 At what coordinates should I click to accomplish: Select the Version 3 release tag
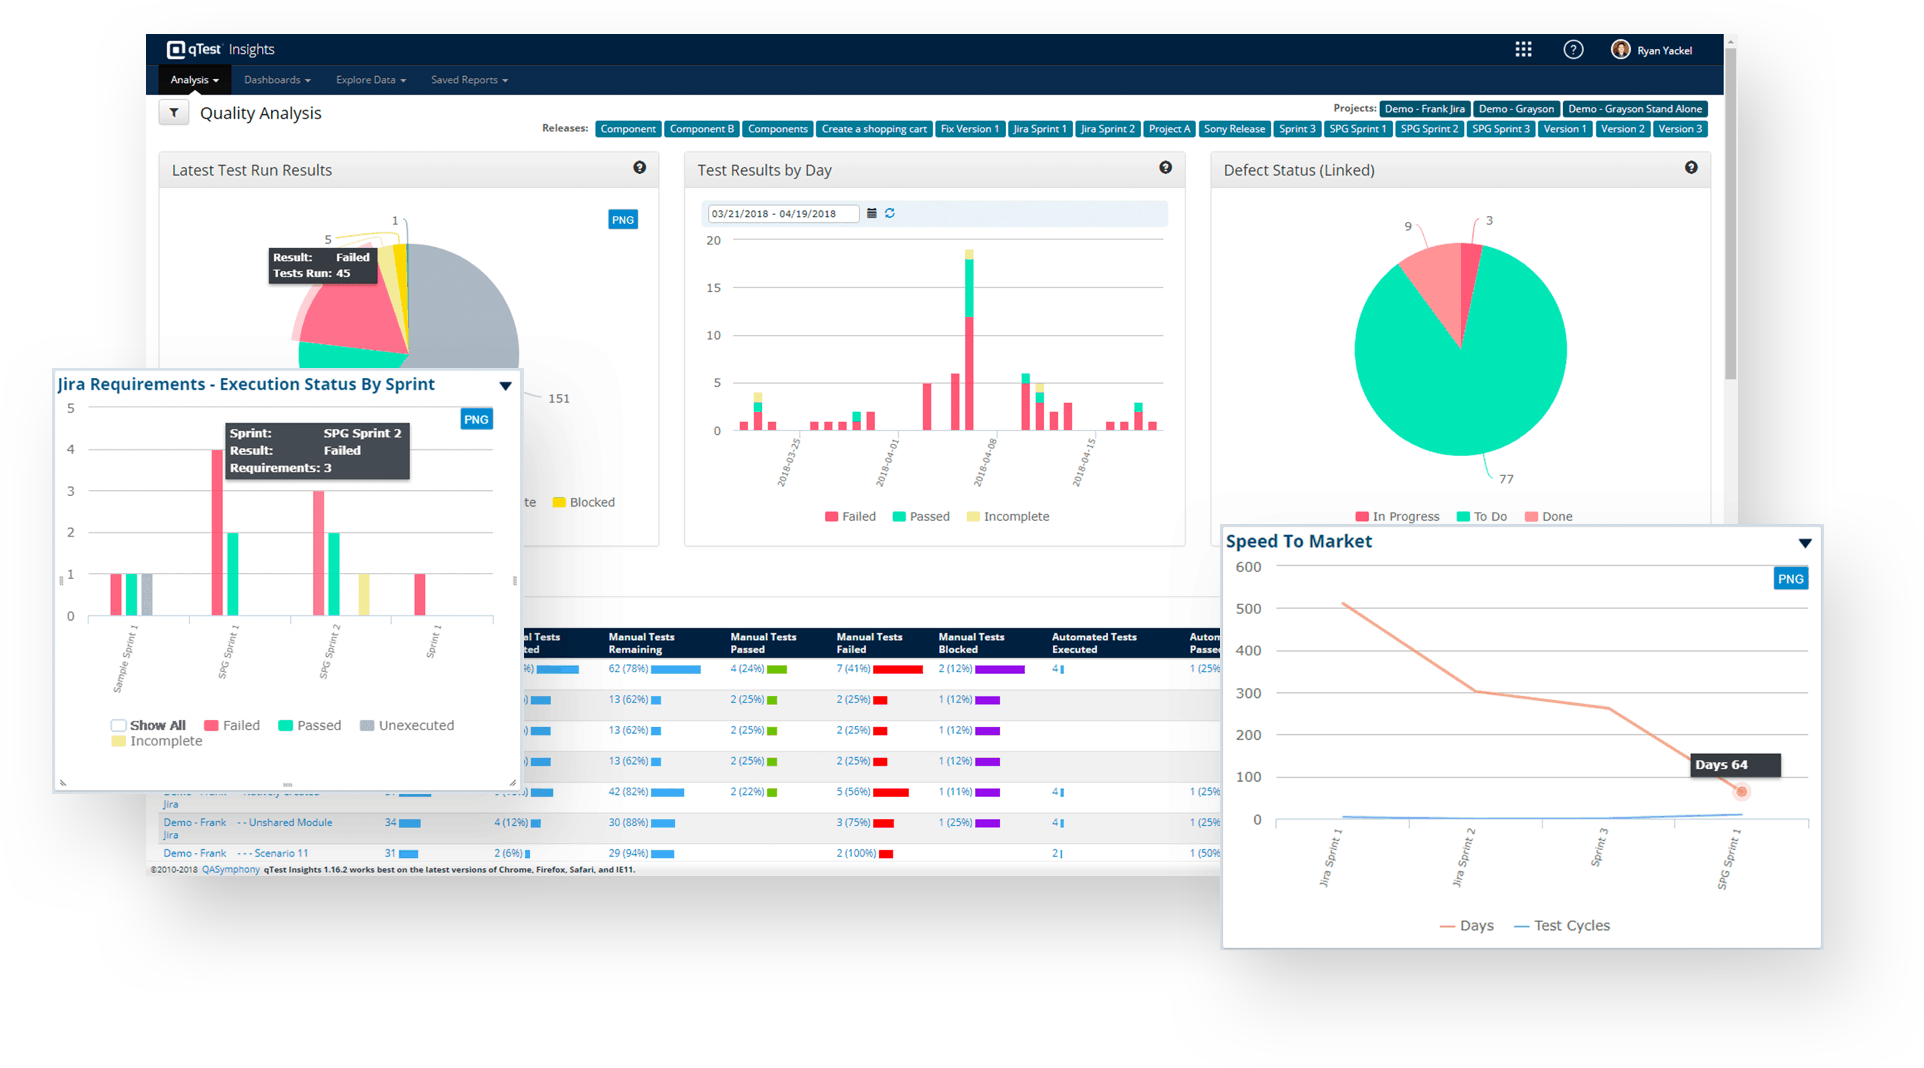(1679, 129)
